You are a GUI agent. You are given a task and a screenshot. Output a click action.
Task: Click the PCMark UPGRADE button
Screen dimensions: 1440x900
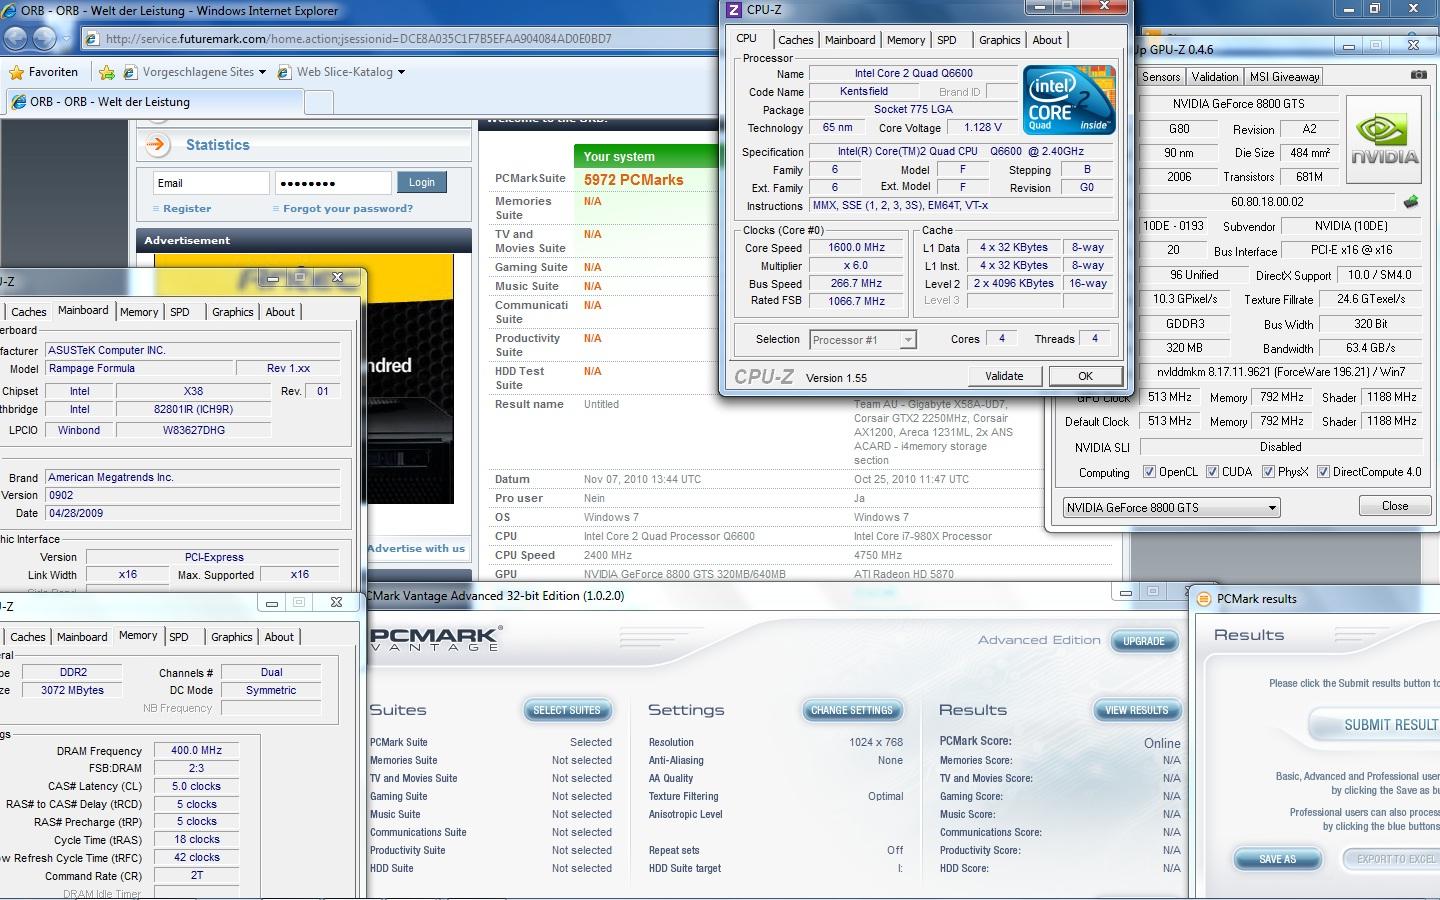[x=1144, y=641]
